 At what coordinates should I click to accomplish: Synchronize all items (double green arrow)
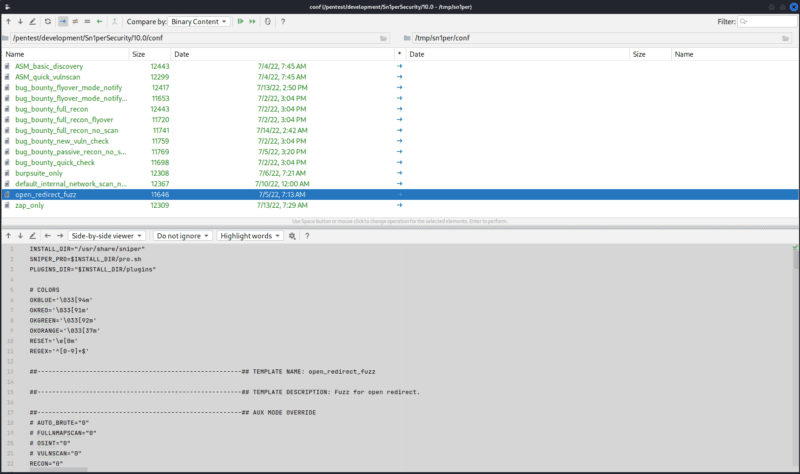pos(253,21)
